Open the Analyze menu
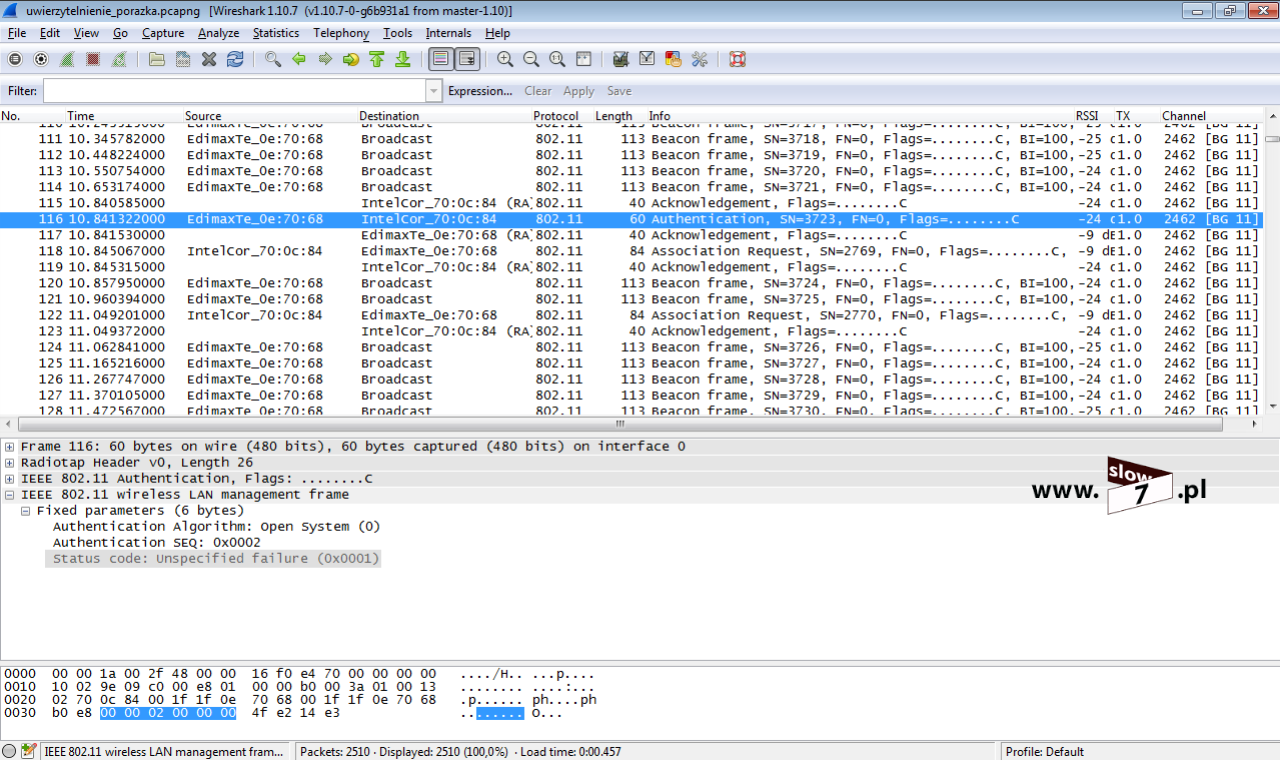 point(218,33)
